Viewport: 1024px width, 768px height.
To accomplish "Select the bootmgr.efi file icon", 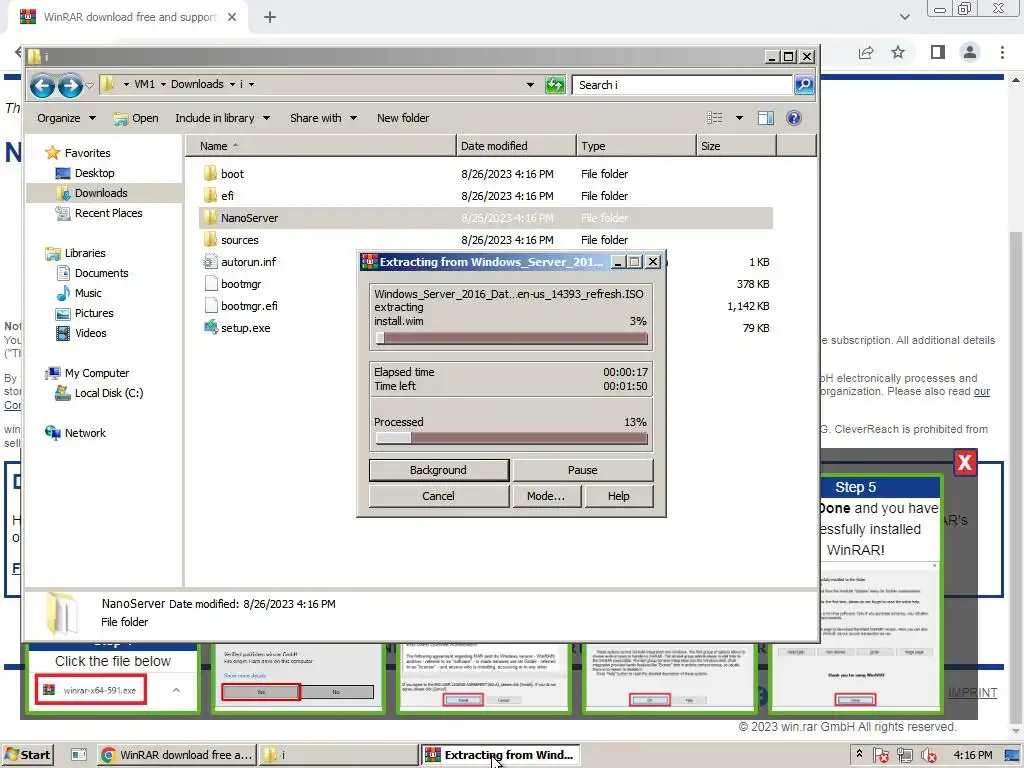I will click(x=210, y=306).
